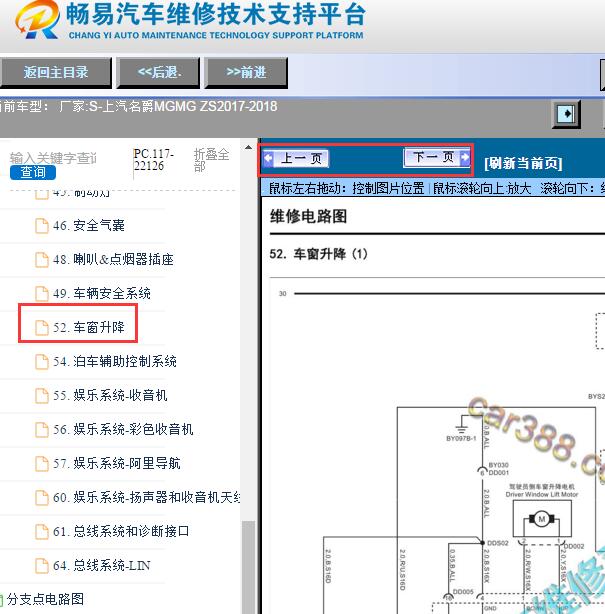Click the 52. 车窗升降 (1) diagram title
The width and height of the screenshot is (605, 614).
(318, 254)
